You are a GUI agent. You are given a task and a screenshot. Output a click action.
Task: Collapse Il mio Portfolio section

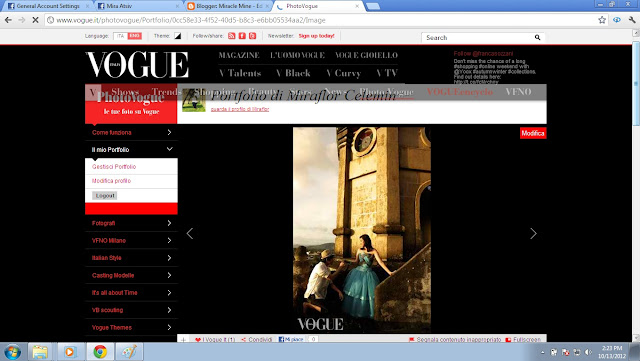click(131, 149)
